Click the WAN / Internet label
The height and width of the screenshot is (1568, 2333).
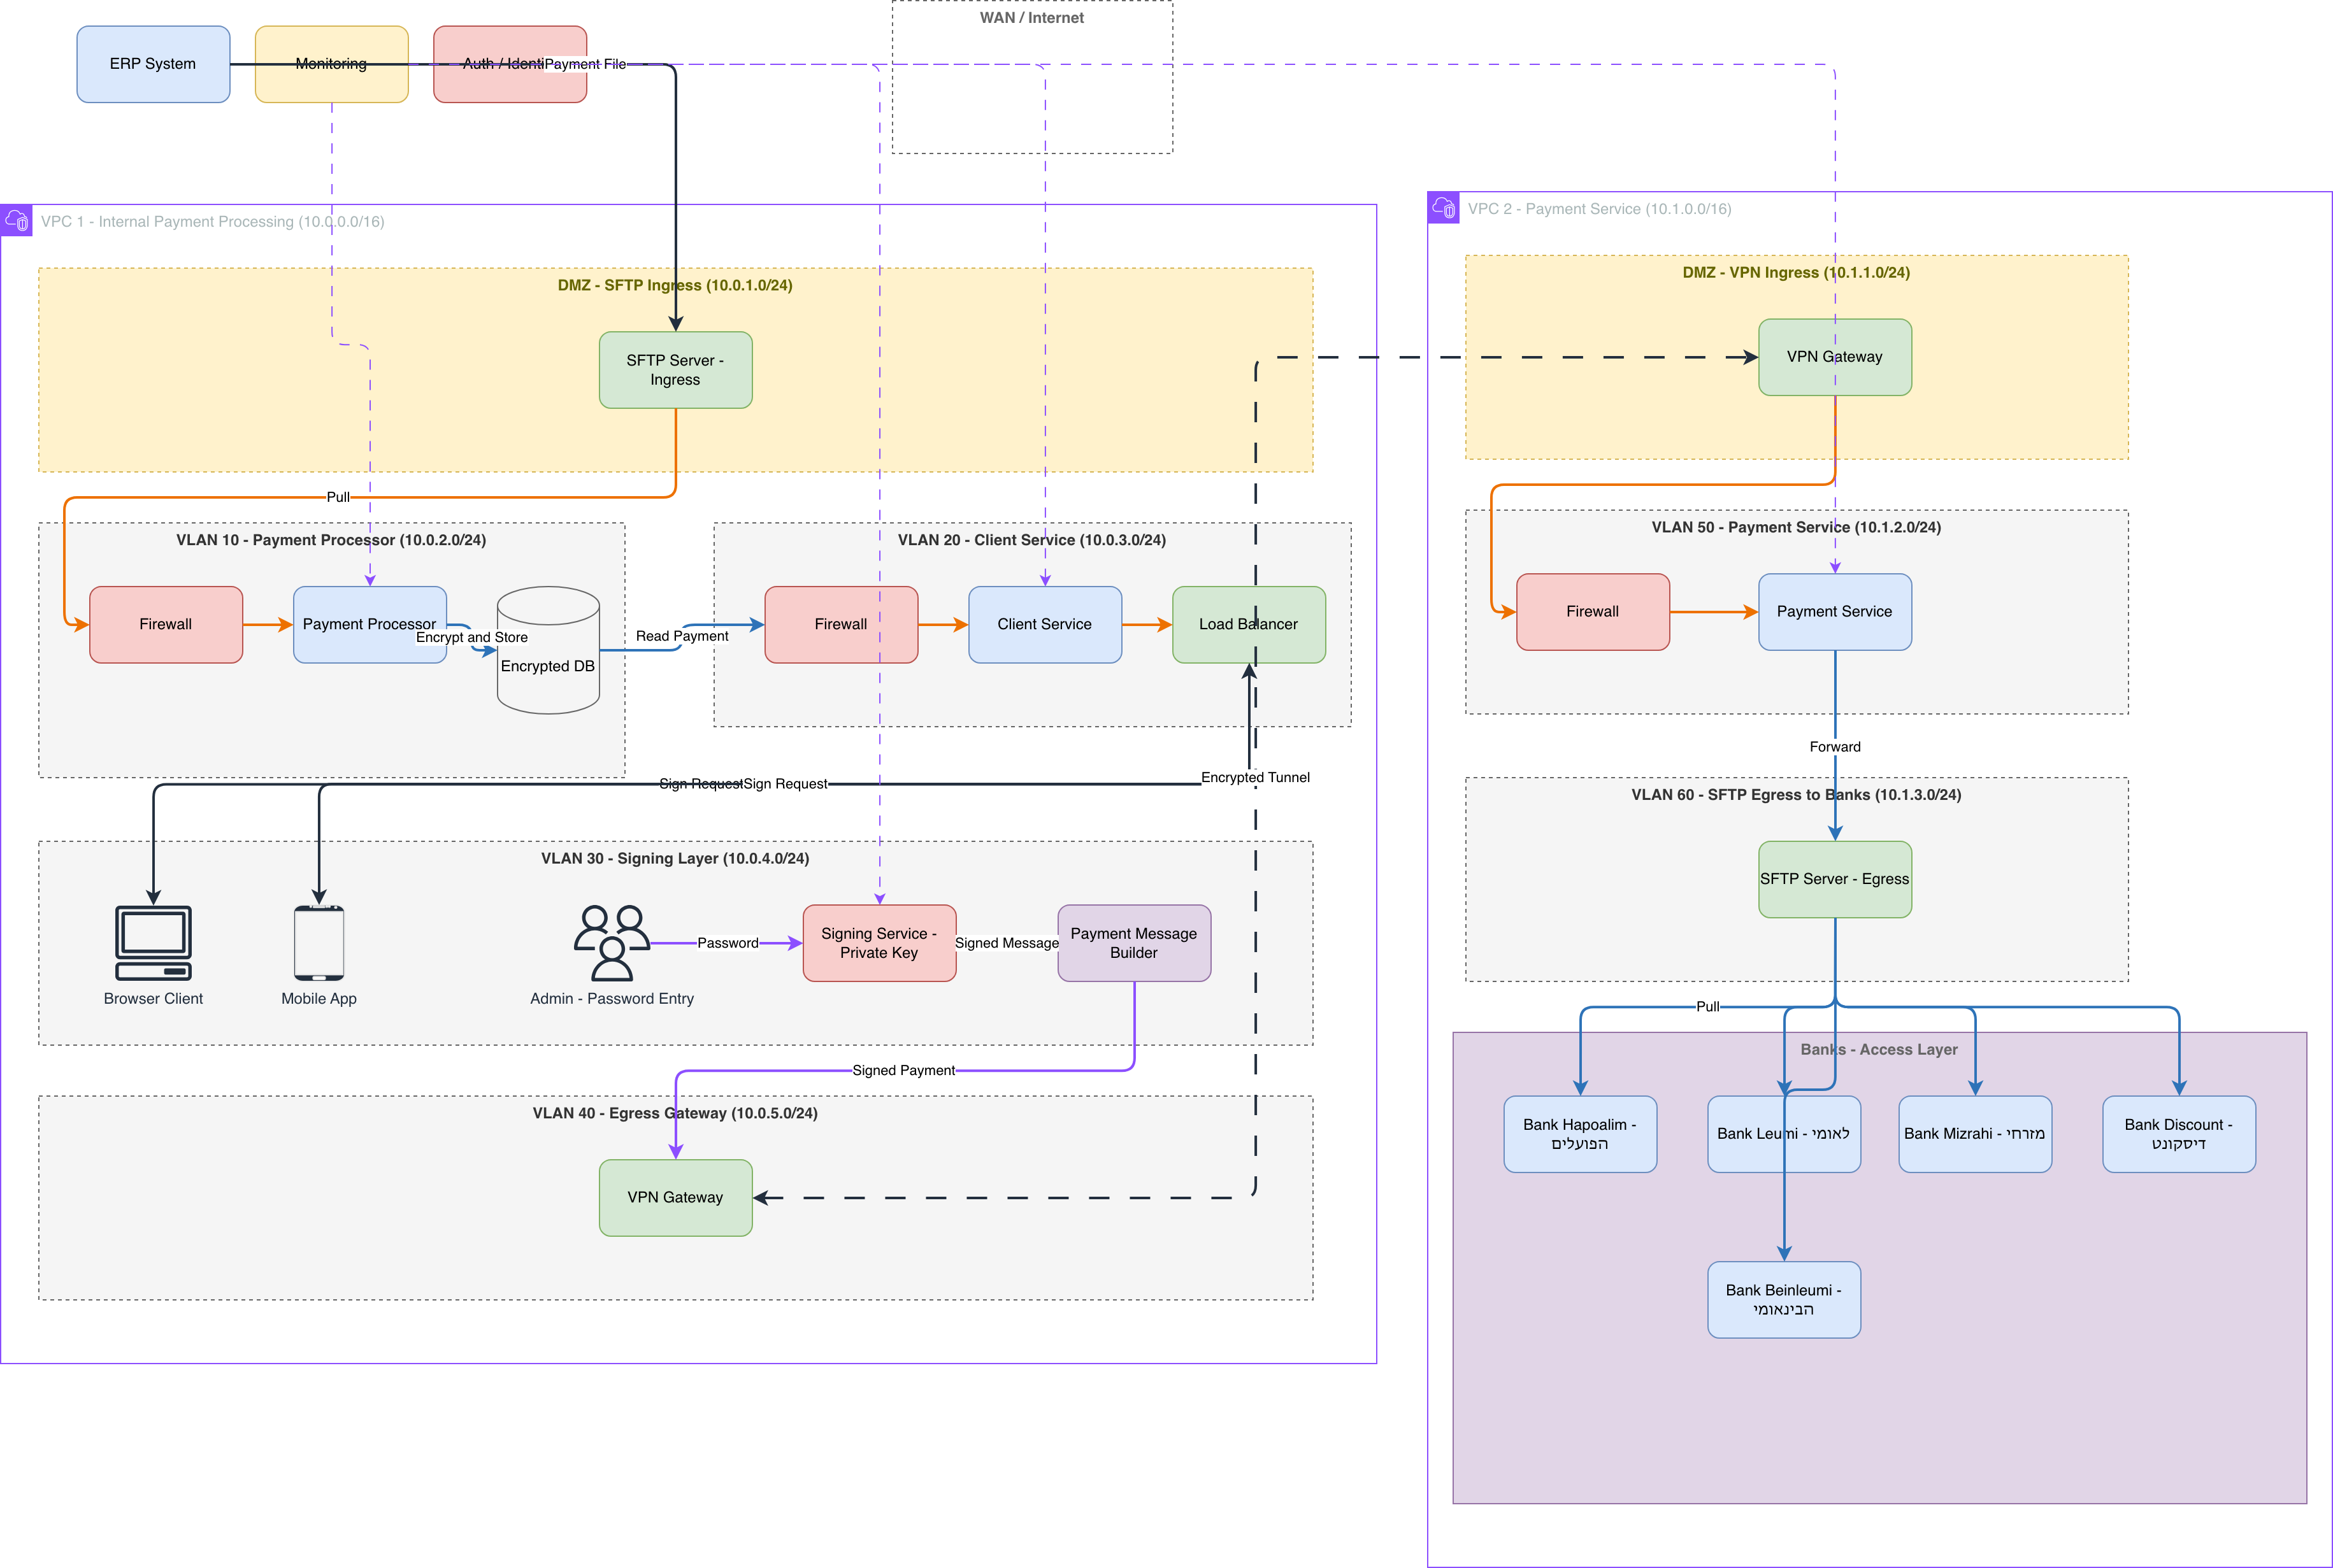tap(1032, 18)
